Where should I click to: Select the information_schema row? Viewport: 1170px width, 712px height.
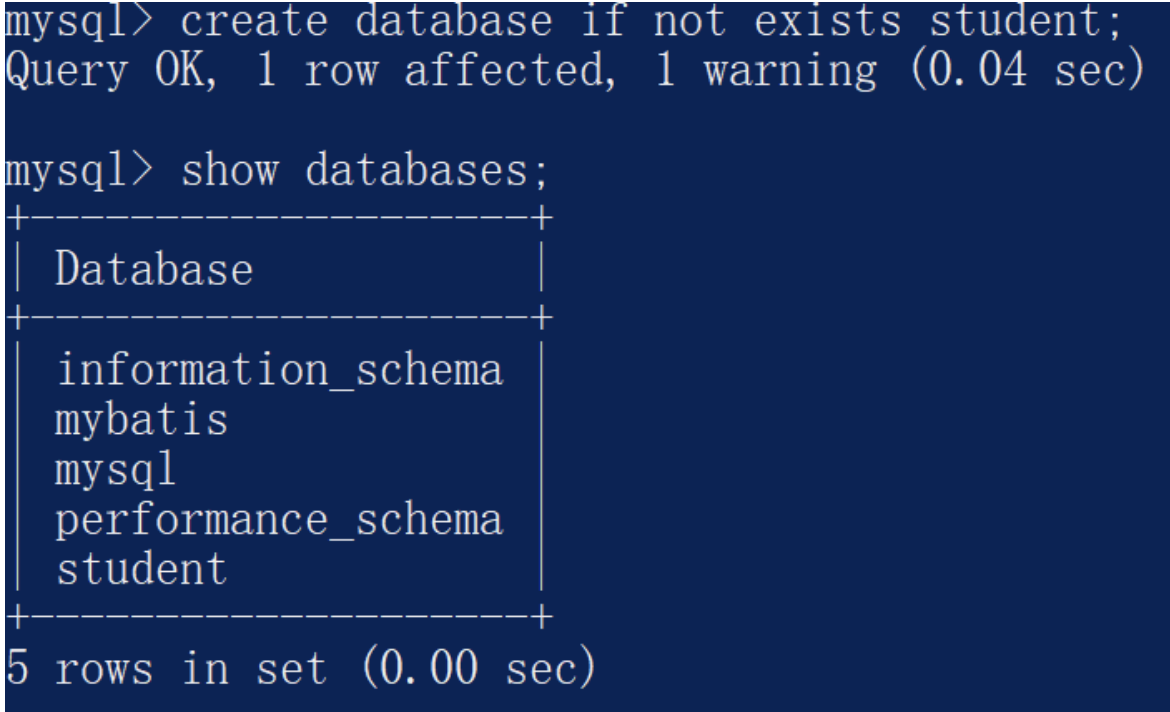click(x=279, y=370)
